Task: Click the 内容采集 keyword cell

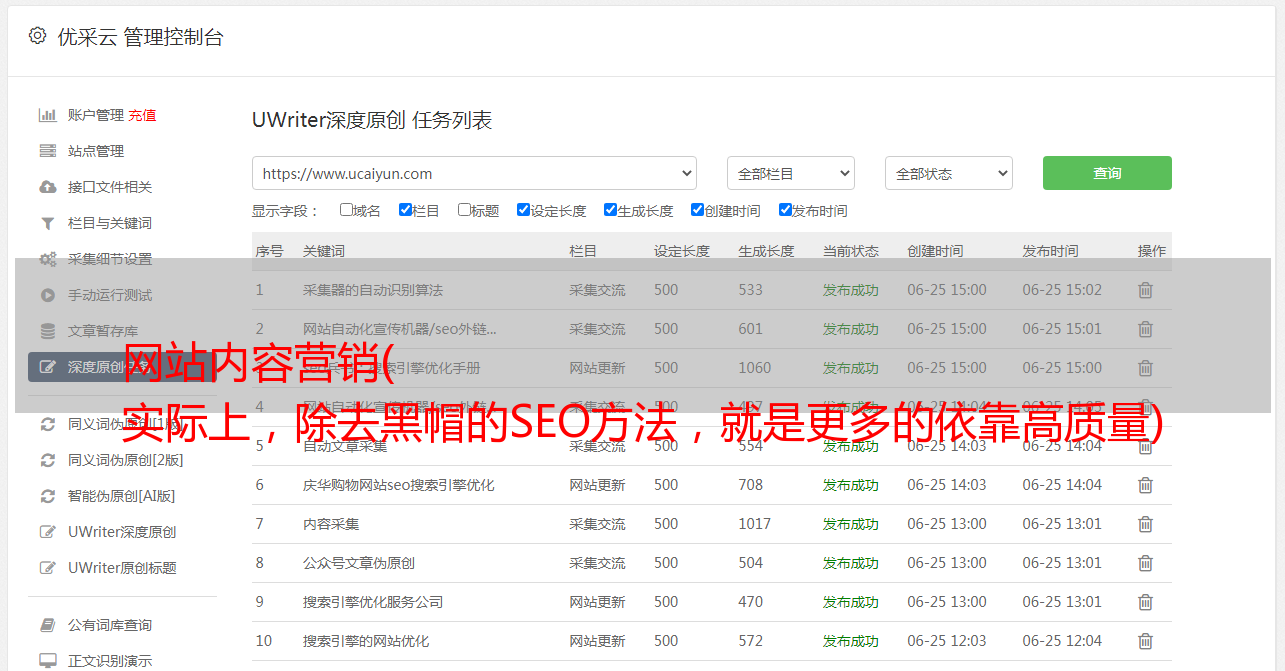Action: click(331, 524)
